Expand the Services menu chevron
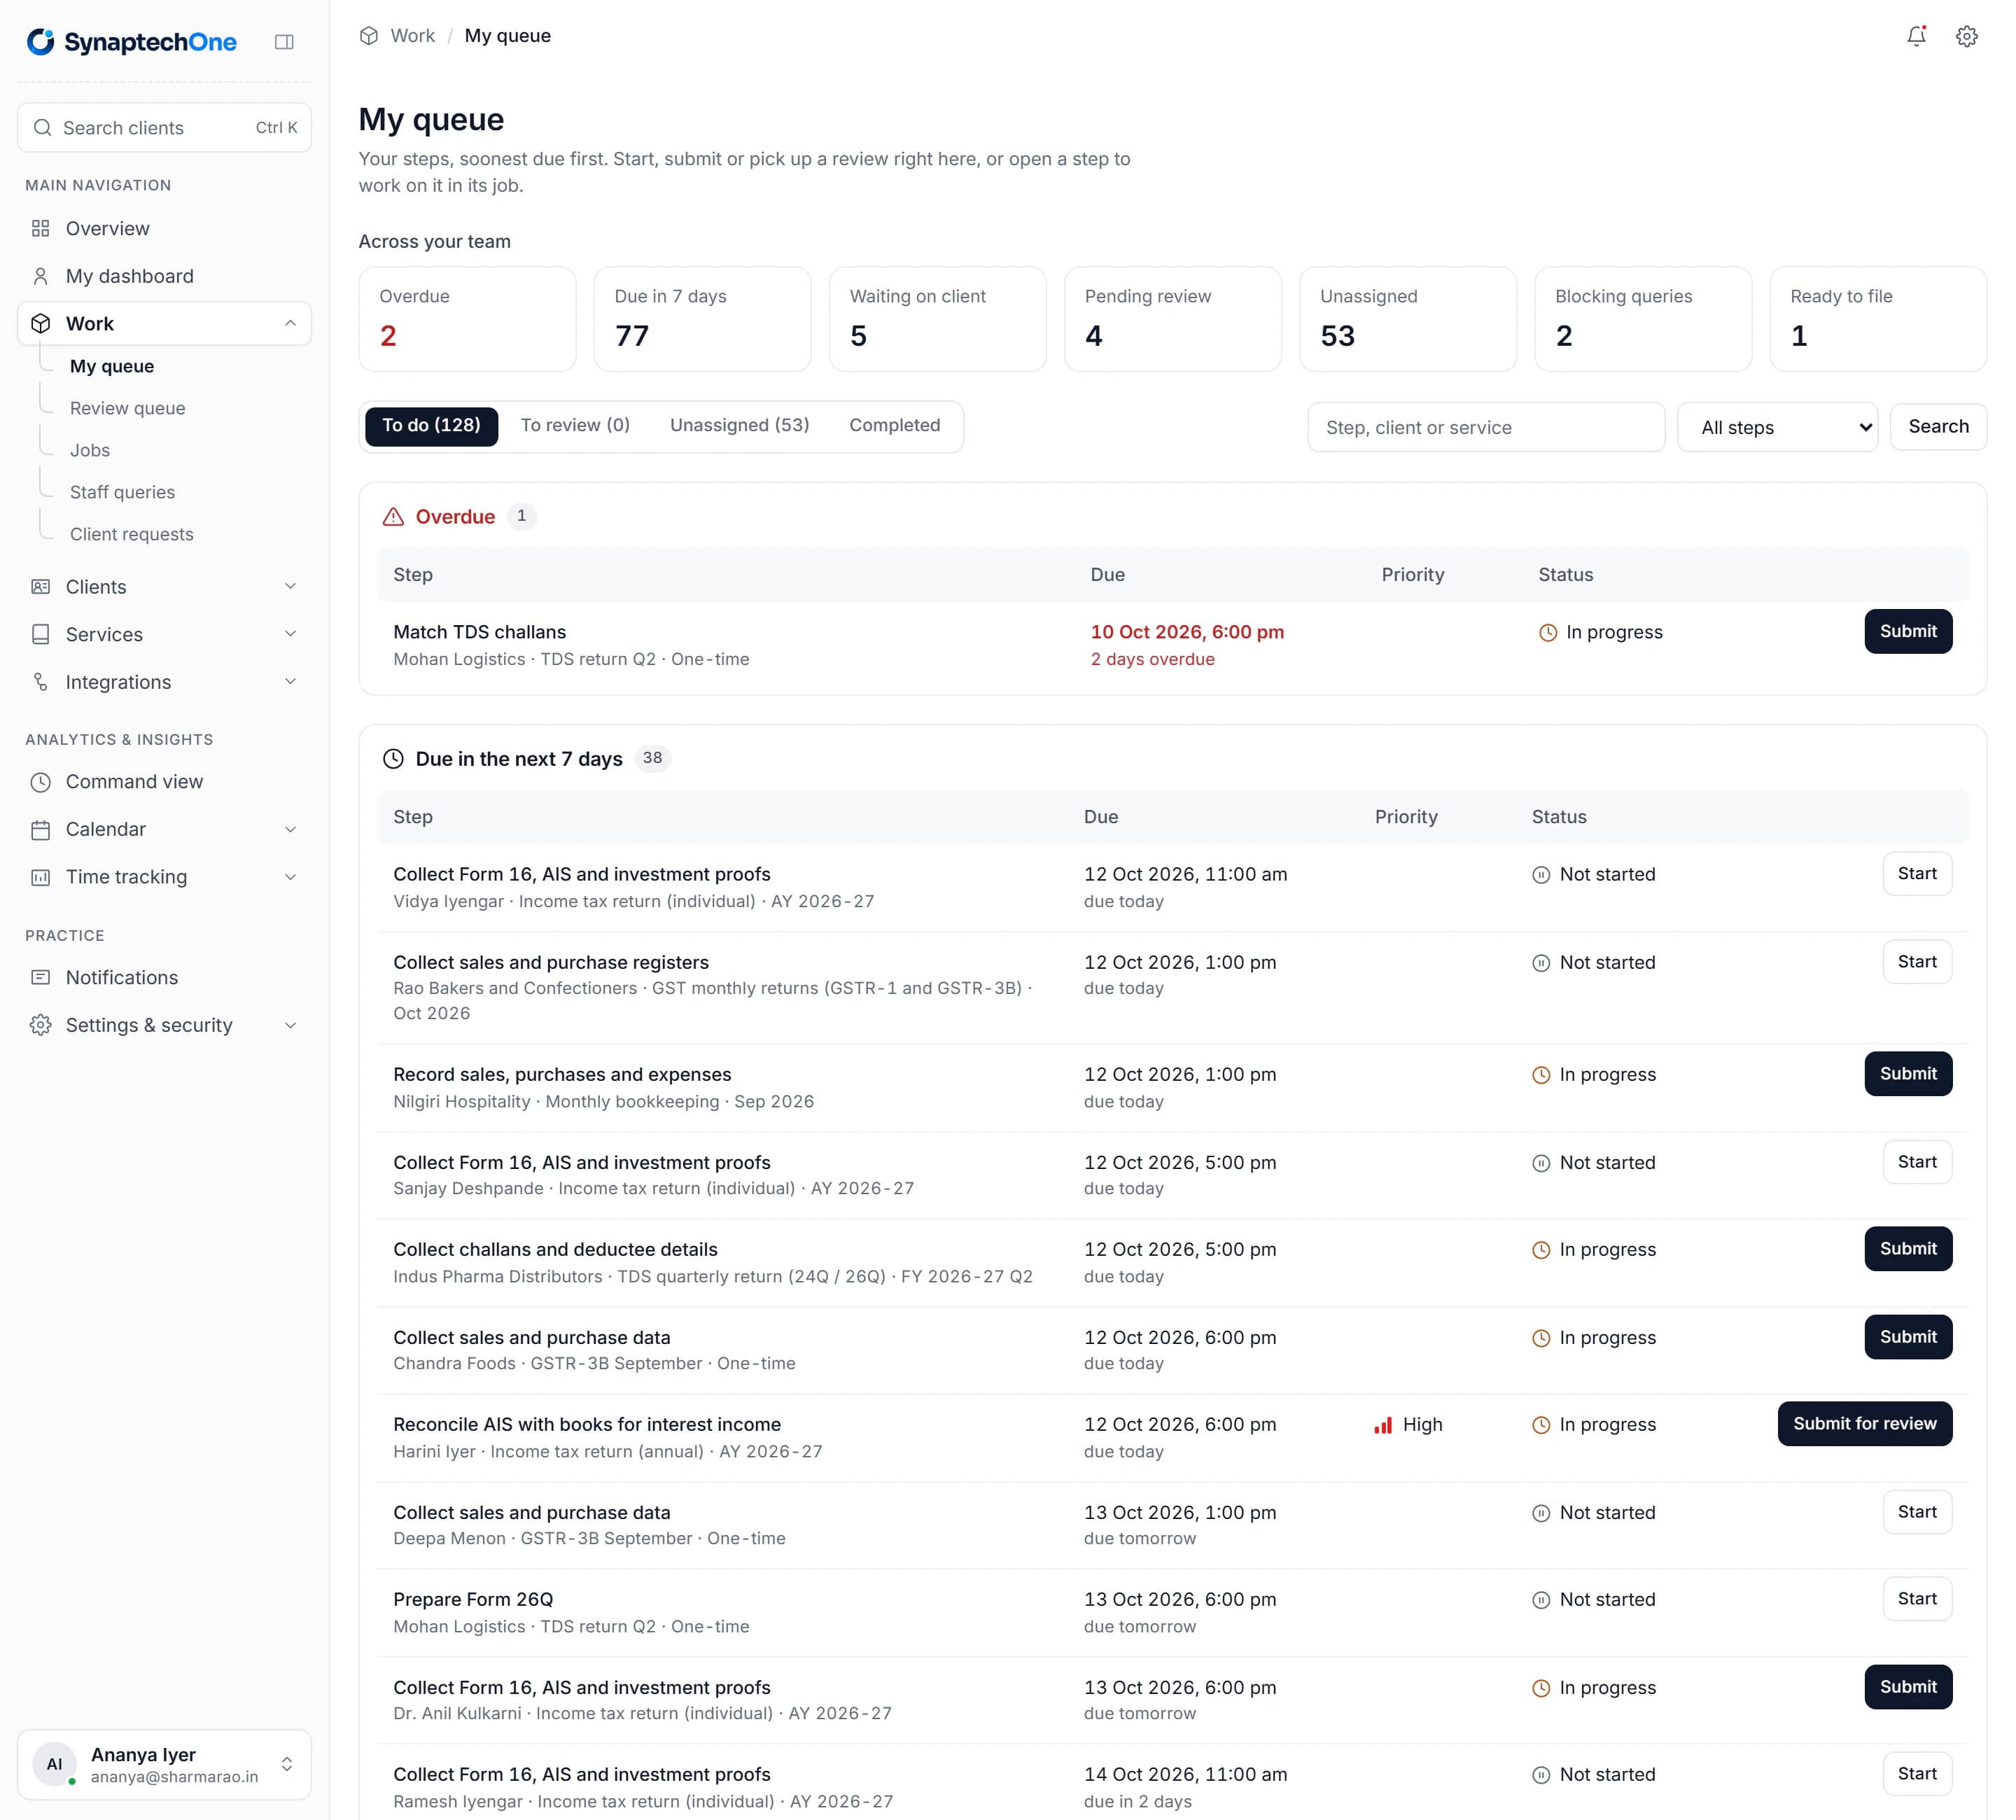The image size is (2016, 1820). [290, 635]
